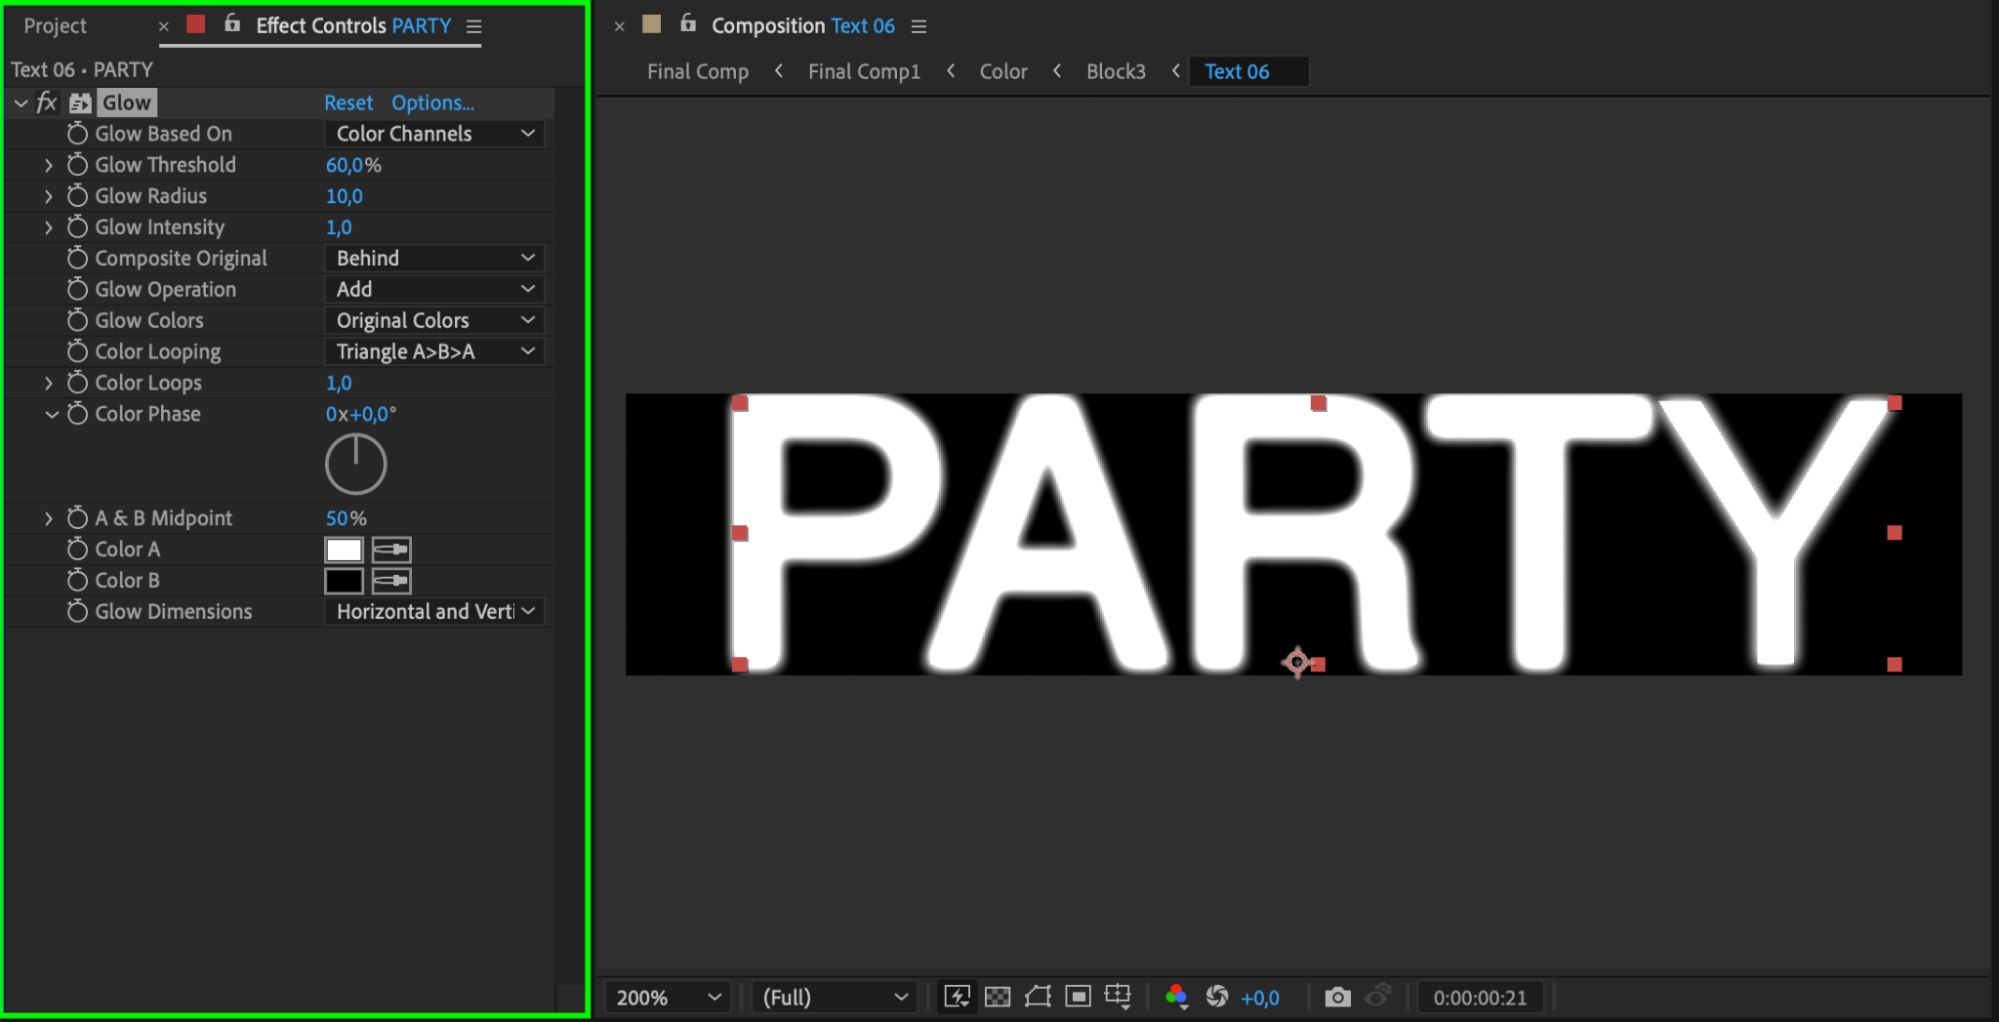The width and height of the screenshot is (1999, 1022).
Task: Toggle mask and shape path visibility
Action: pos(1038,997)
